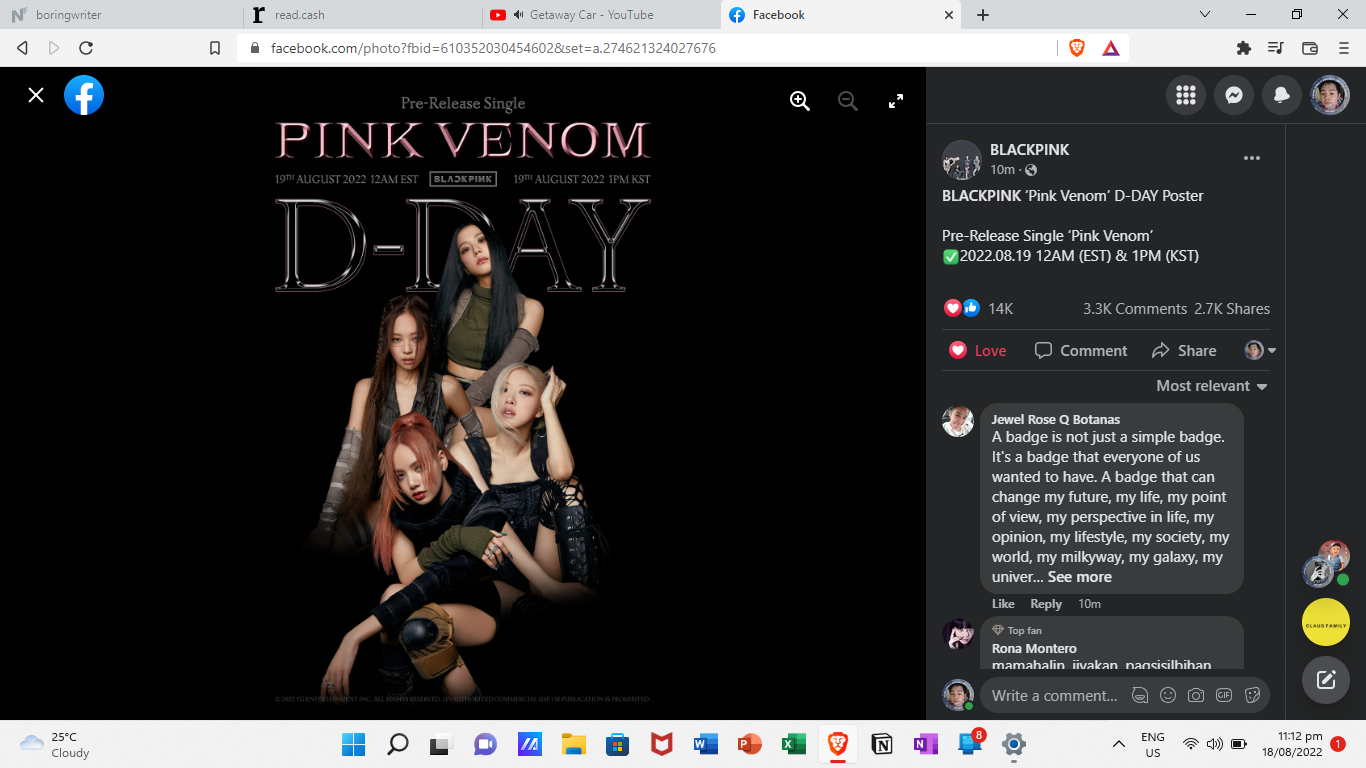The image size is (1366, 768).
Task: Insert an avatar sticker in the comment
Action: (x=1139, y=695)
